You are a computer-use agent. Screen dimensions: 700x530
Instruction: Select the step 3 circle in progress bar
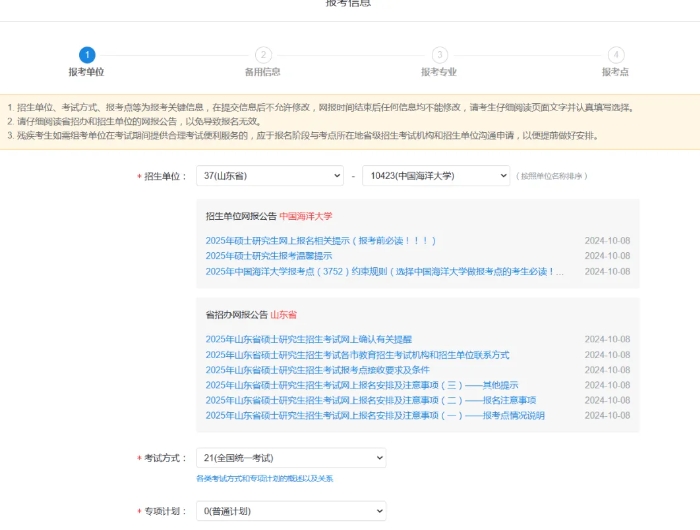click(x=440, y=55)
